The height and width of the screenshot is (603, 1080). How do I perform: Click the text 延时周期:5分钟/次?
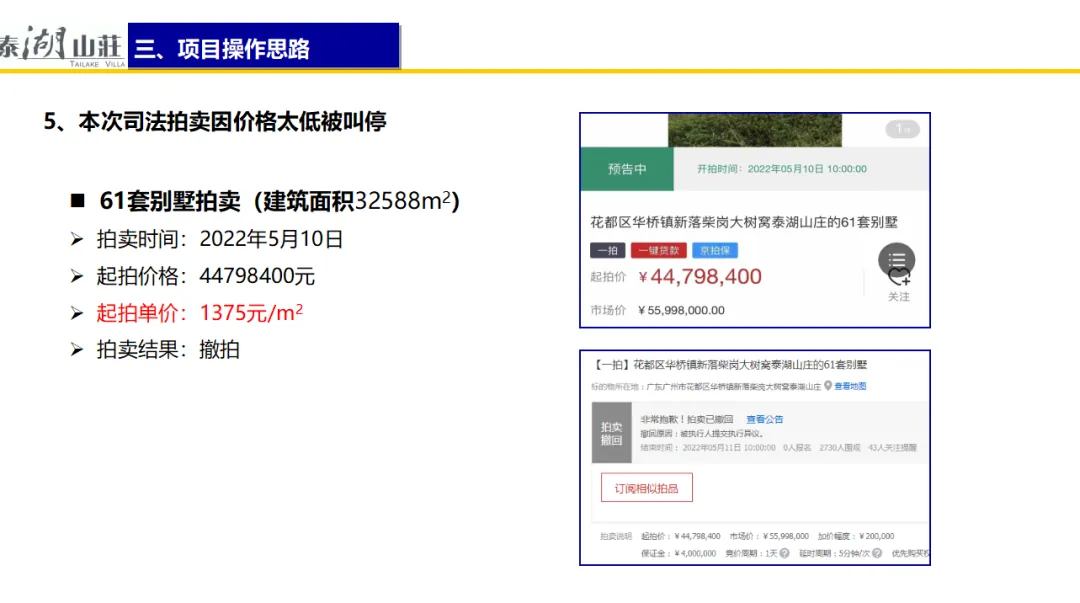click(x=835, y=553)
